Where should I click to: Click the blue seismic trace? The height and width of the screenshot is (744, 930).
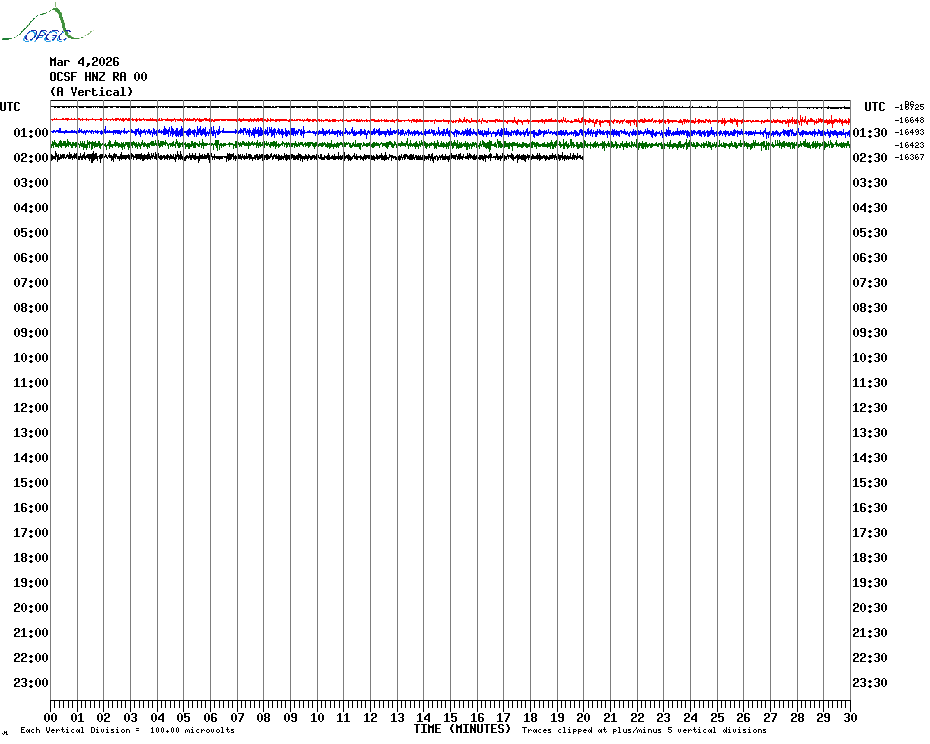[x=451, y=132]
